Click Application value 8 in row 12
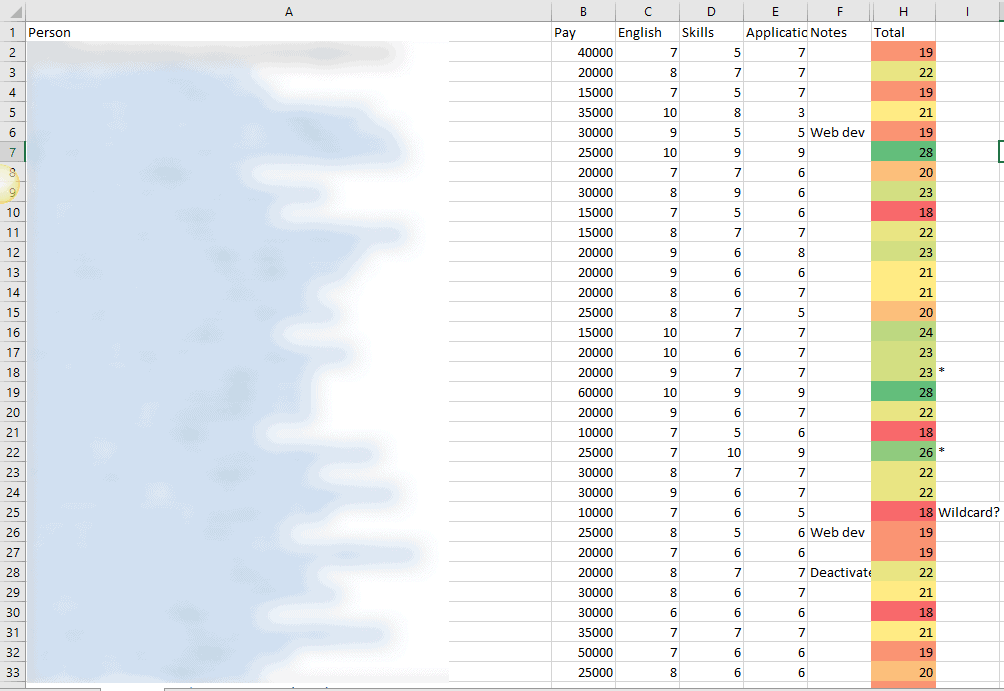This screenshot has width=1004, height=691. point(775,252)
